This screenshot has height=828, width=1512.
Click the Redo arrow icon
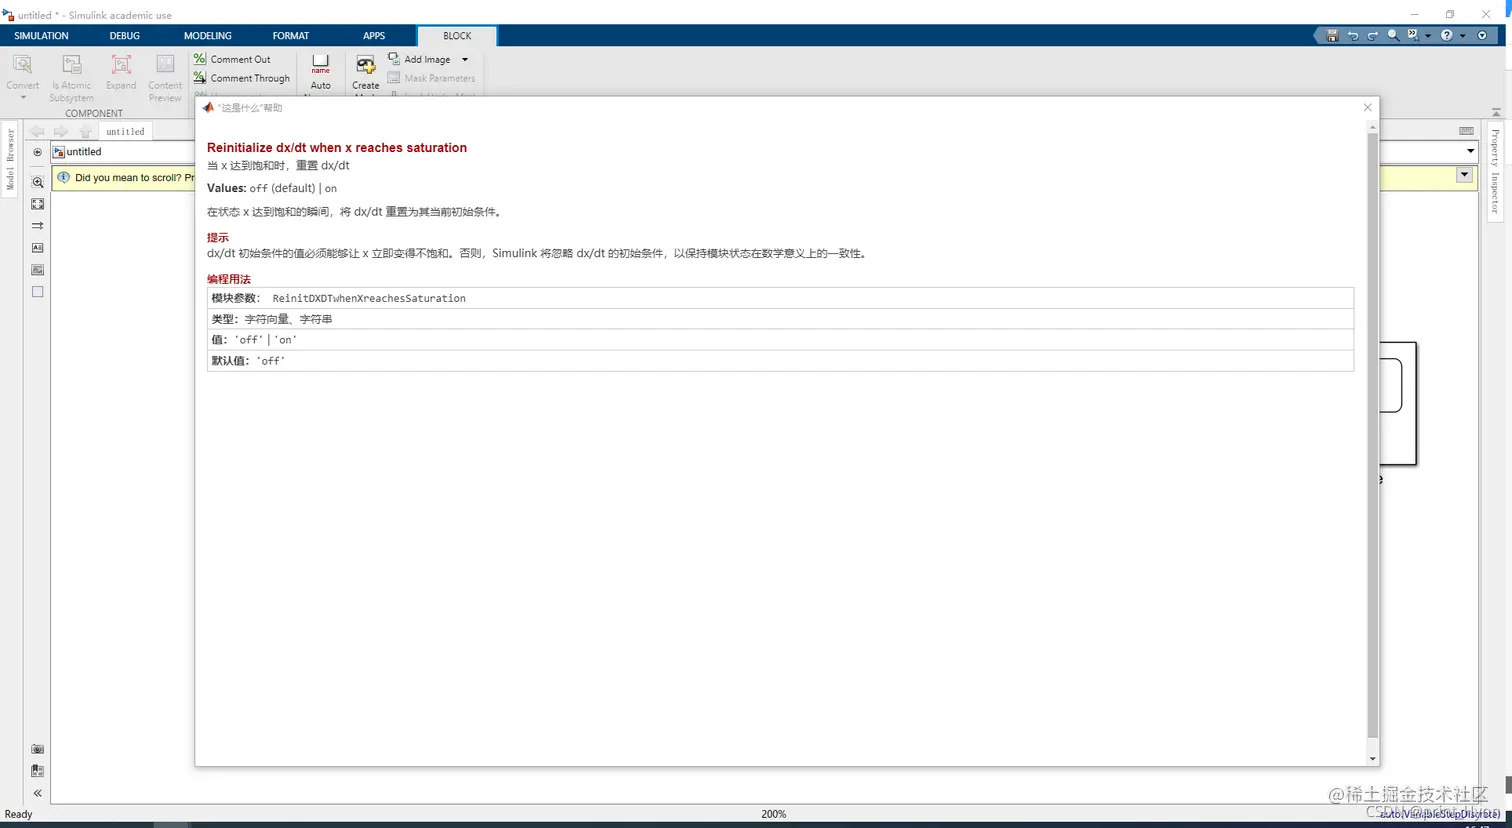(x=1373, y=35)
